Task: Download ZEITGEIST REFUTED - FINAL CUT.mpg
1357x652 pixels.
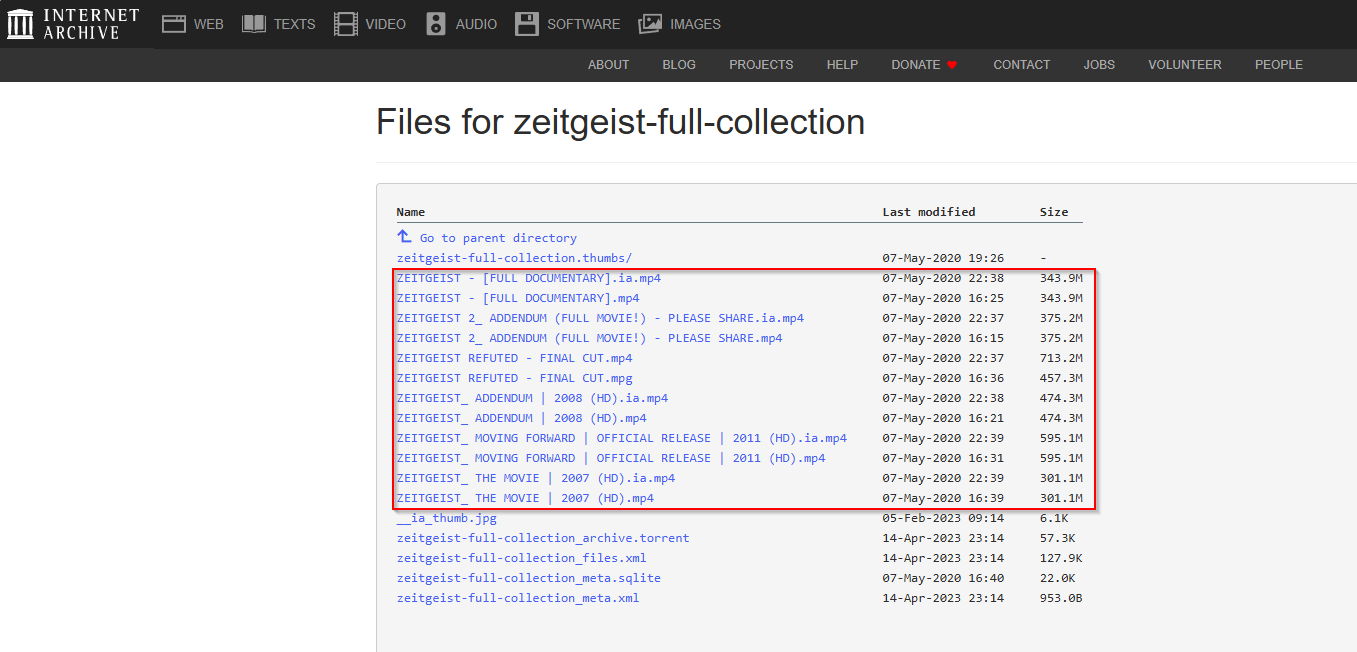Action: (x=514, y=378)
